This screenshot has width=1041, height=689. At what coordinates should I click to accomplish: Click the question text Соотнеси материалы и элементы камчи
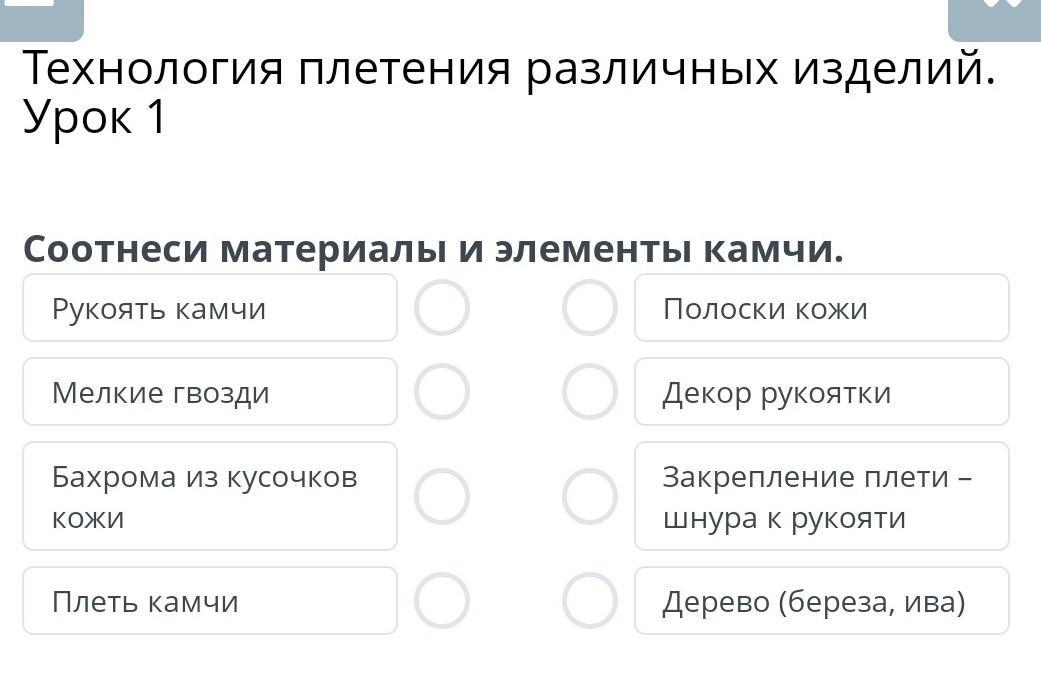pyautogui.click(x=433, y=249)
